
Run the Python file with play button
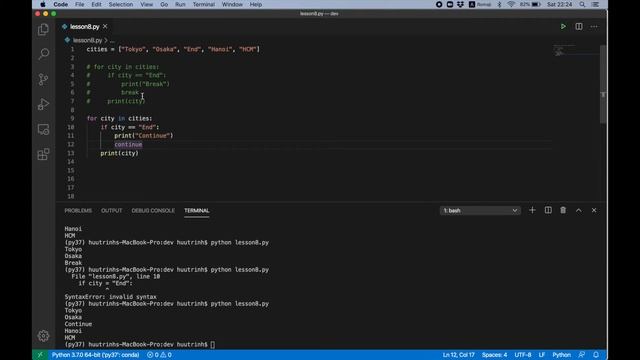[563, 27]
